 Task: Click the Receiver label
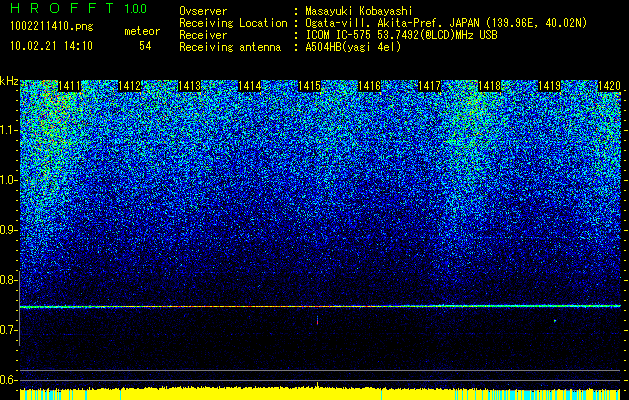[203, 35]
